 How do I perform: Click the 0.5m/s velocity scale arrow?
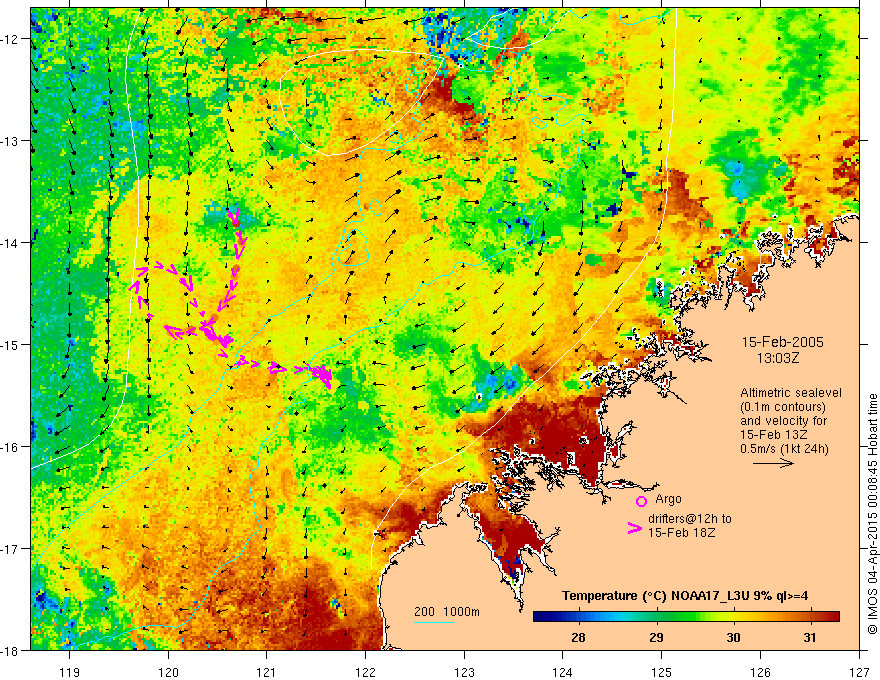coord(773,463)
